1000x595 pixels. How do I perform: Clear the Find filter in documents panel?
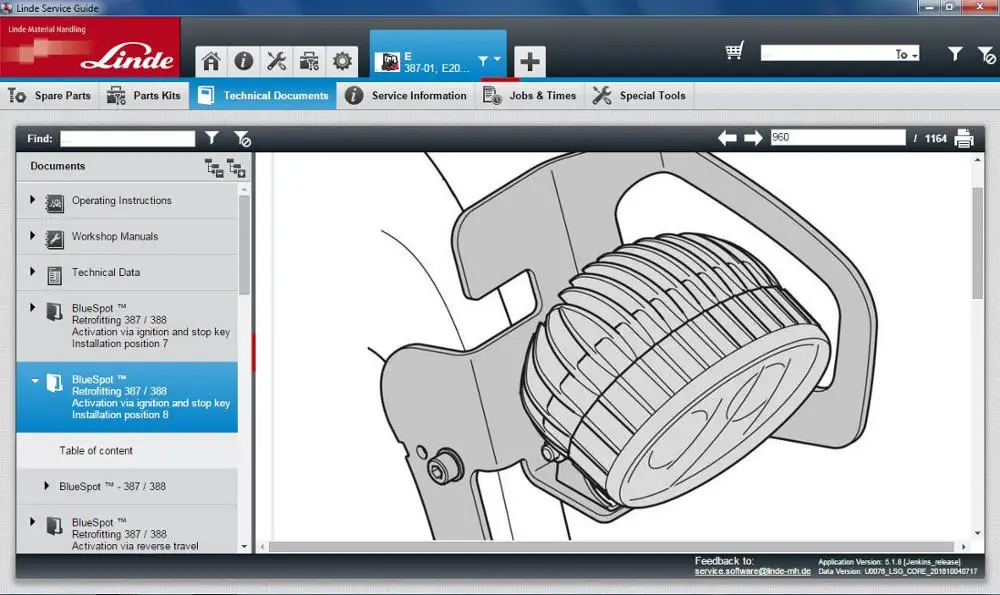242,139
